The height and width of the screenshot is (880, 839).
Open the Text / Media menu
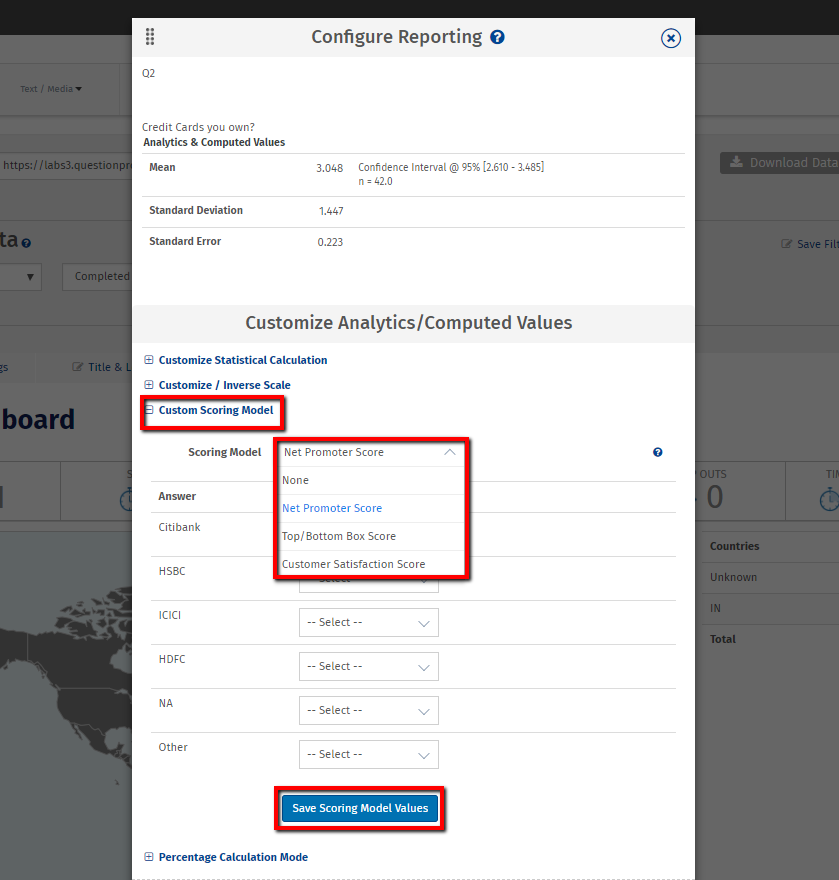point(51,89)
